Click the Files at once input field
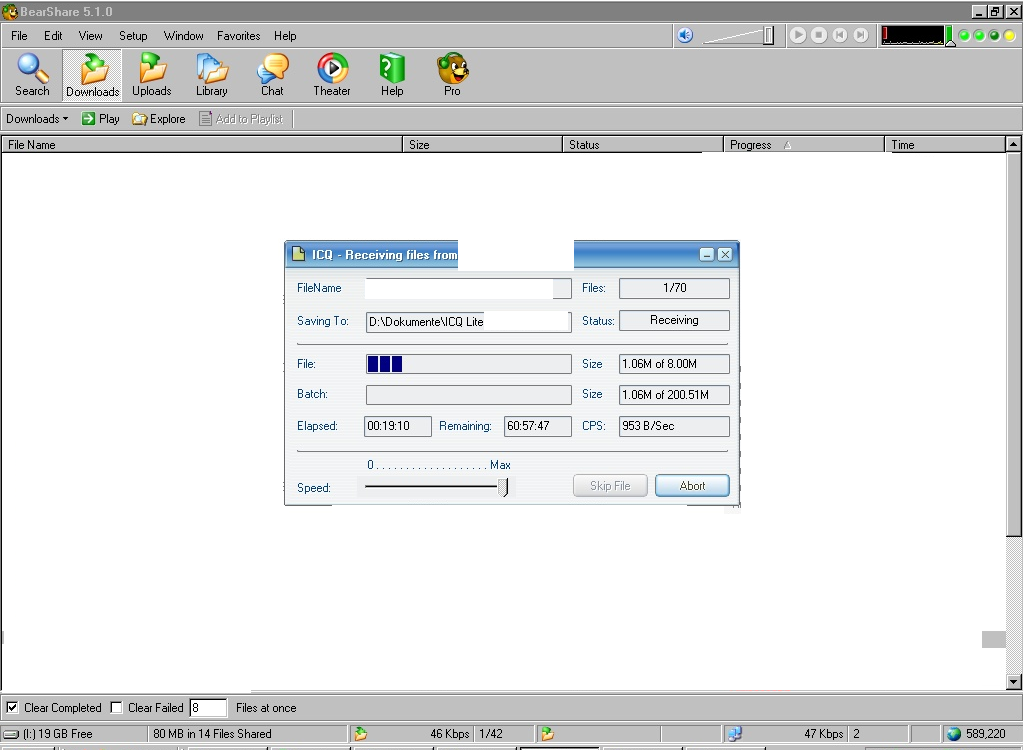The image size is (1023, 750). 208,708
